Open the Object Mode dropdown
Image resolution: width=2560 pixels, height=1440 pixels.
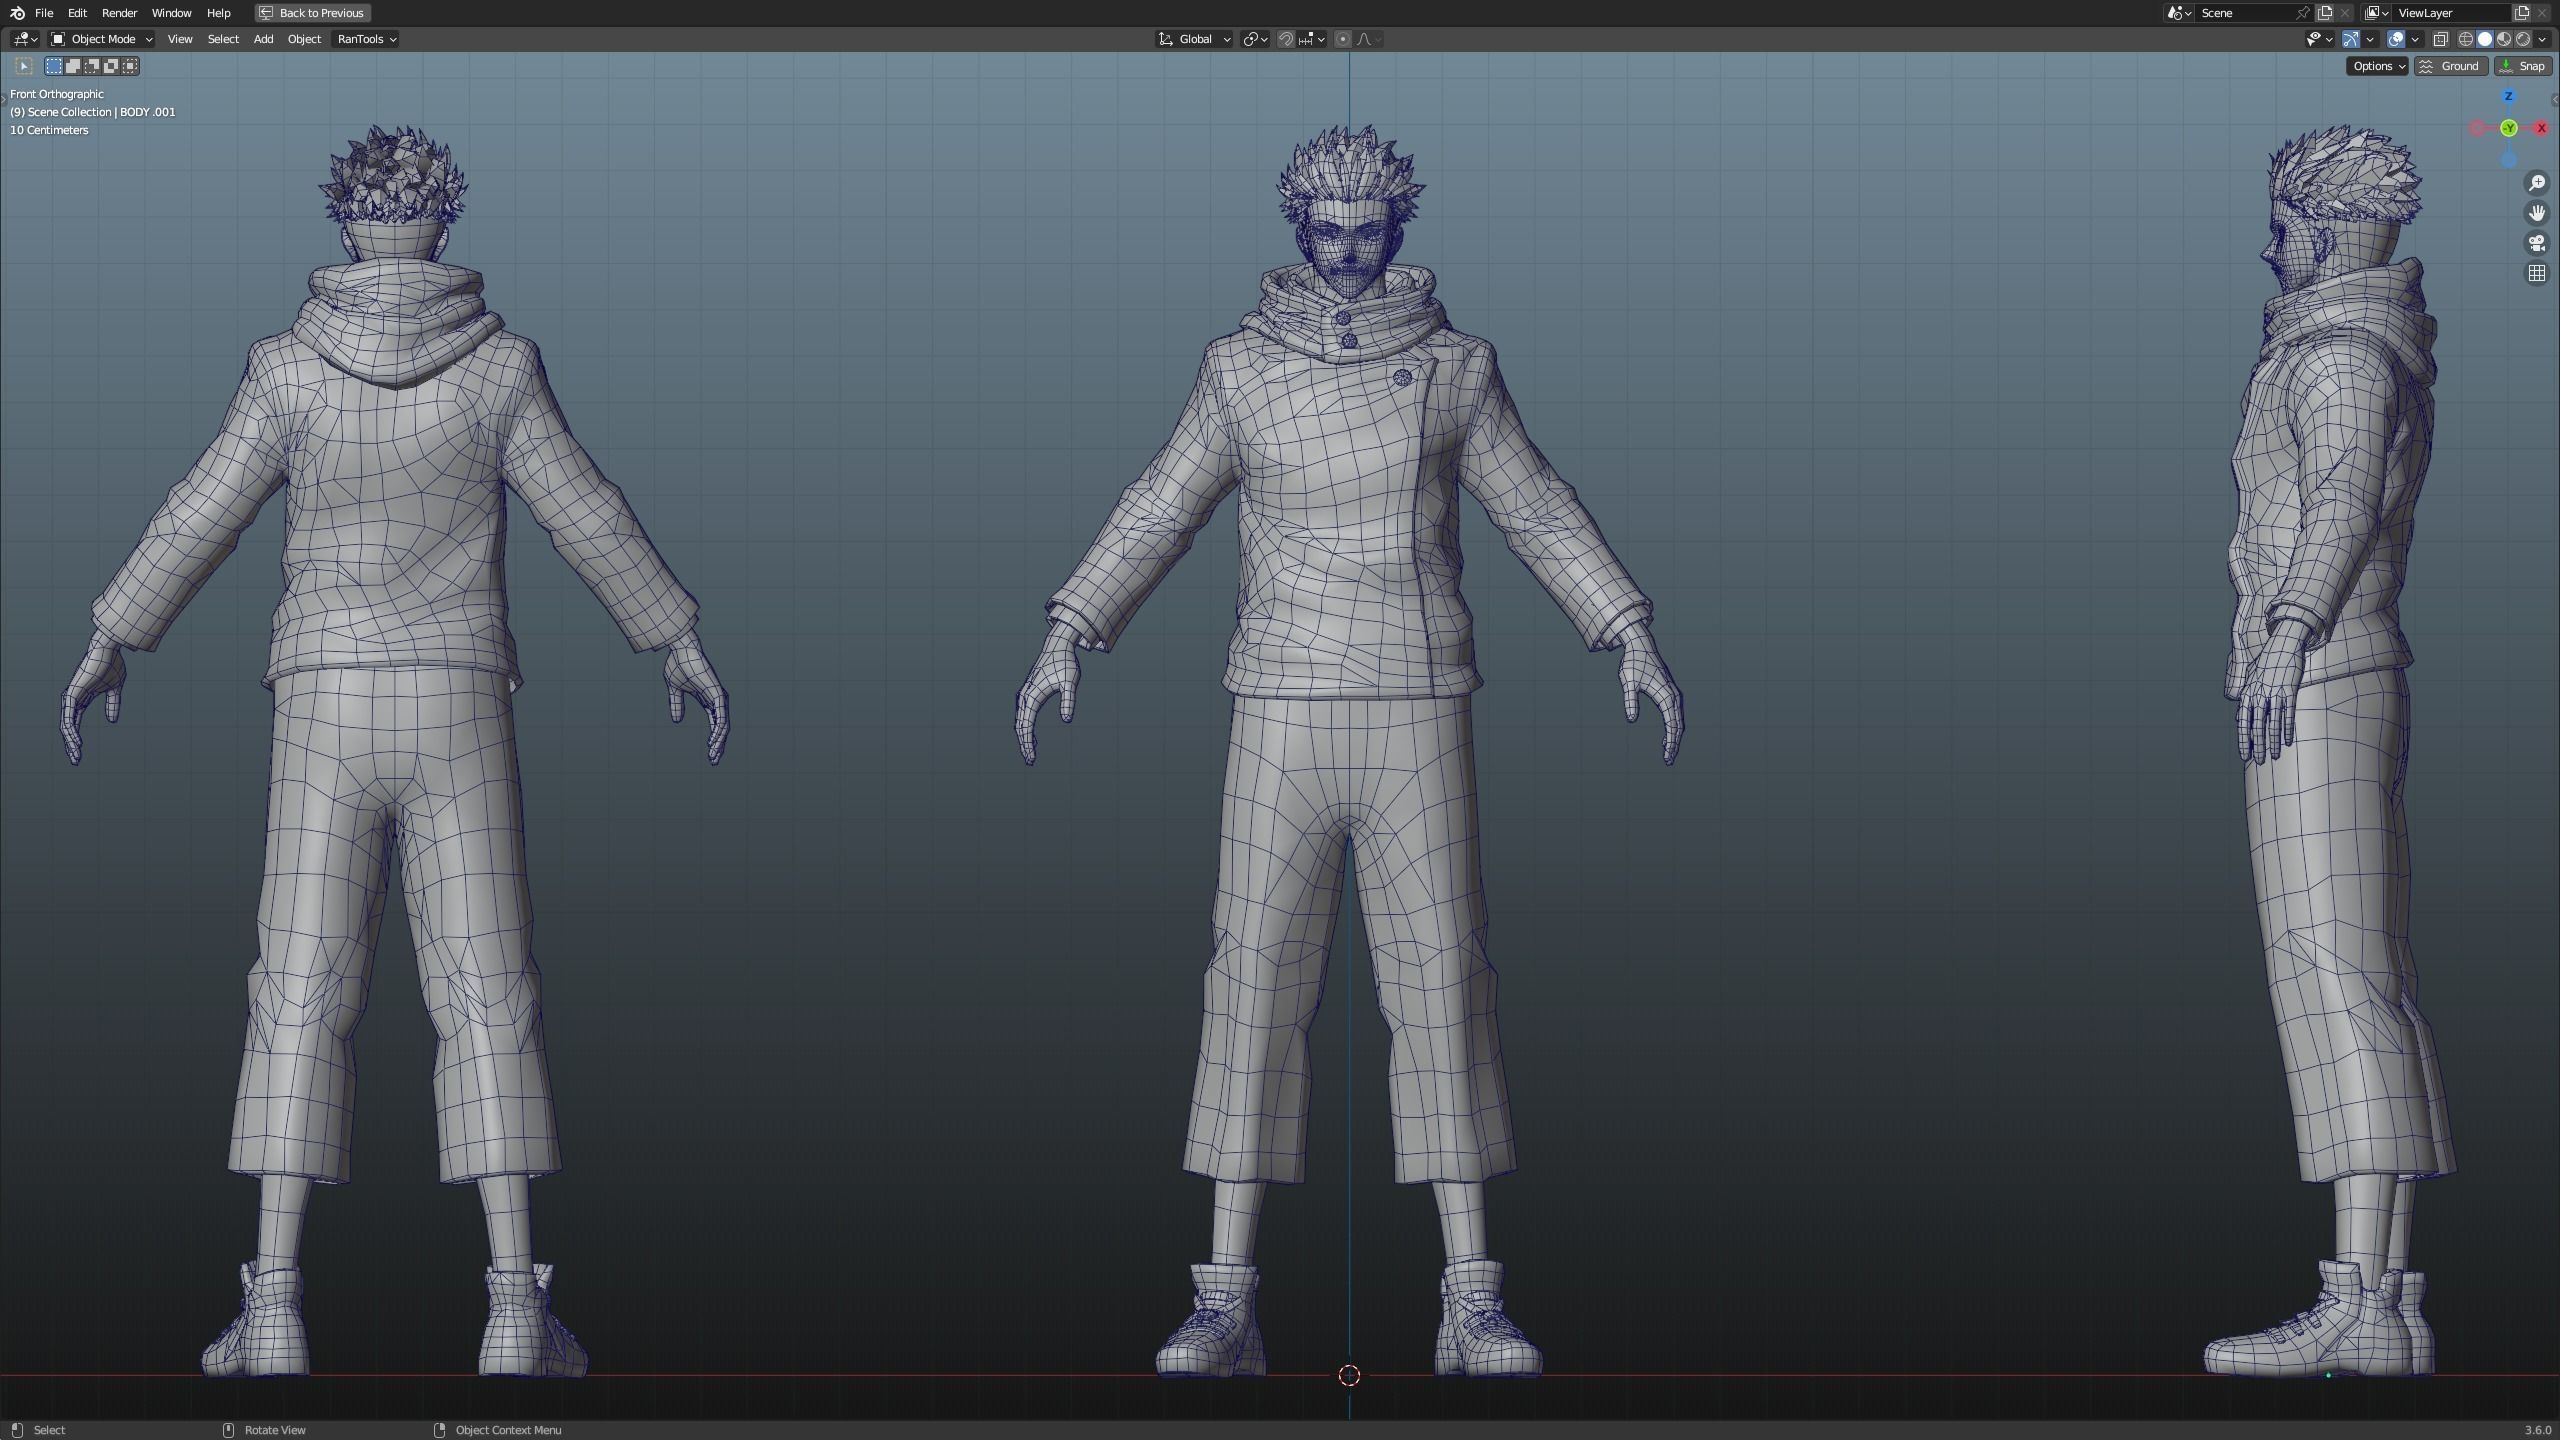coord(101,39)
